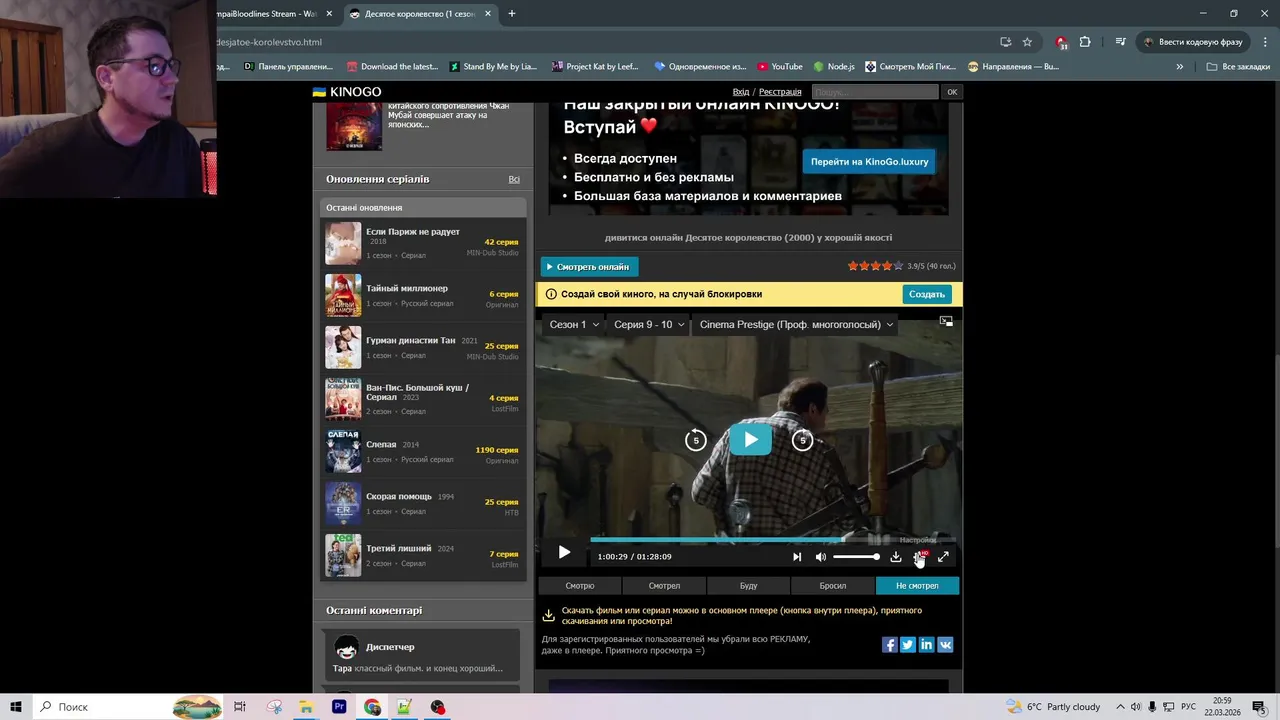Open Premiere Pro from the taskbar
Screen dimensions: 1280x720
click(339, 707)
